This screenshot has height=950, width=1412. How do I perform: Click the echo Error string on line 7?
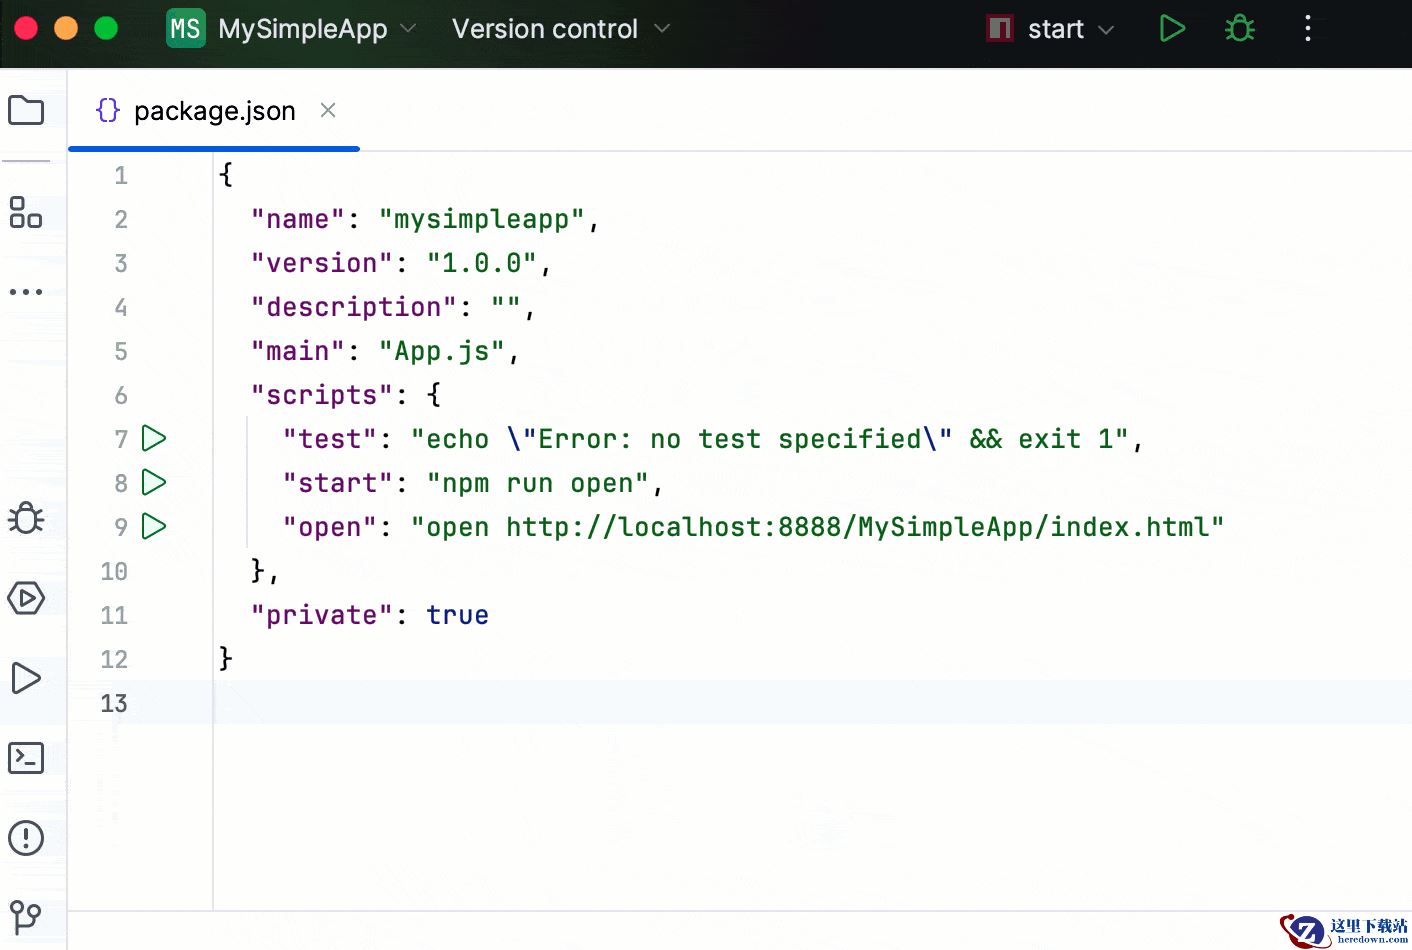coord(770,439)
